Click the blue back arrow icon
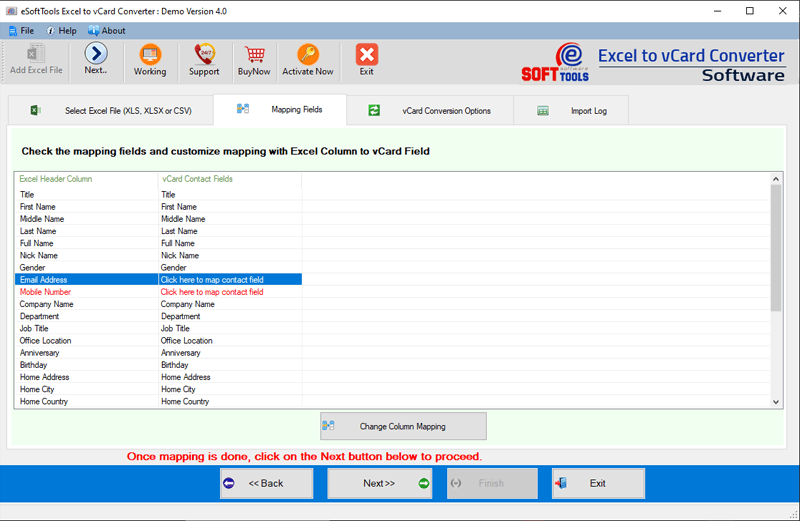Image resolution: width=800 pixels, height=521 pixels. [x=229, y=483]
